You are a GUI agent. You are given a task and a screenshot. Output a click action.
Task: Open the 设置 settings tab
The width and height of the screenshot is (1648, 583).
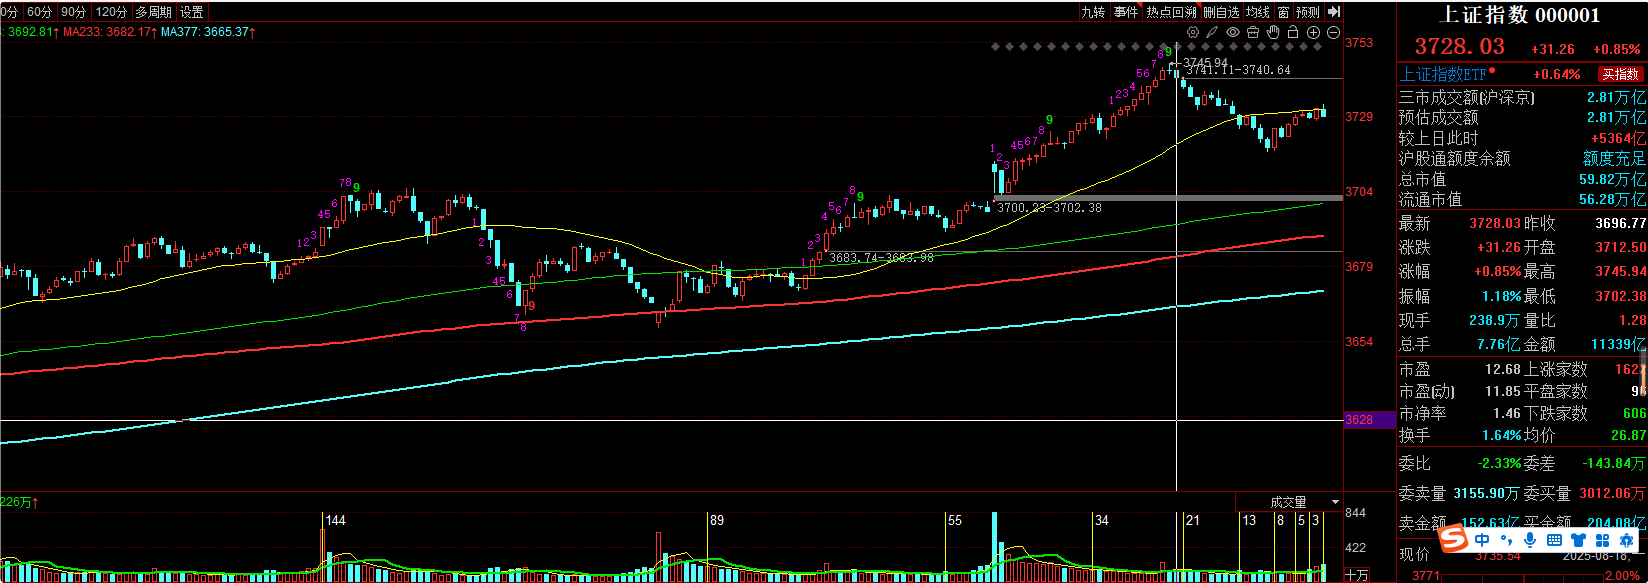[192, 12]
